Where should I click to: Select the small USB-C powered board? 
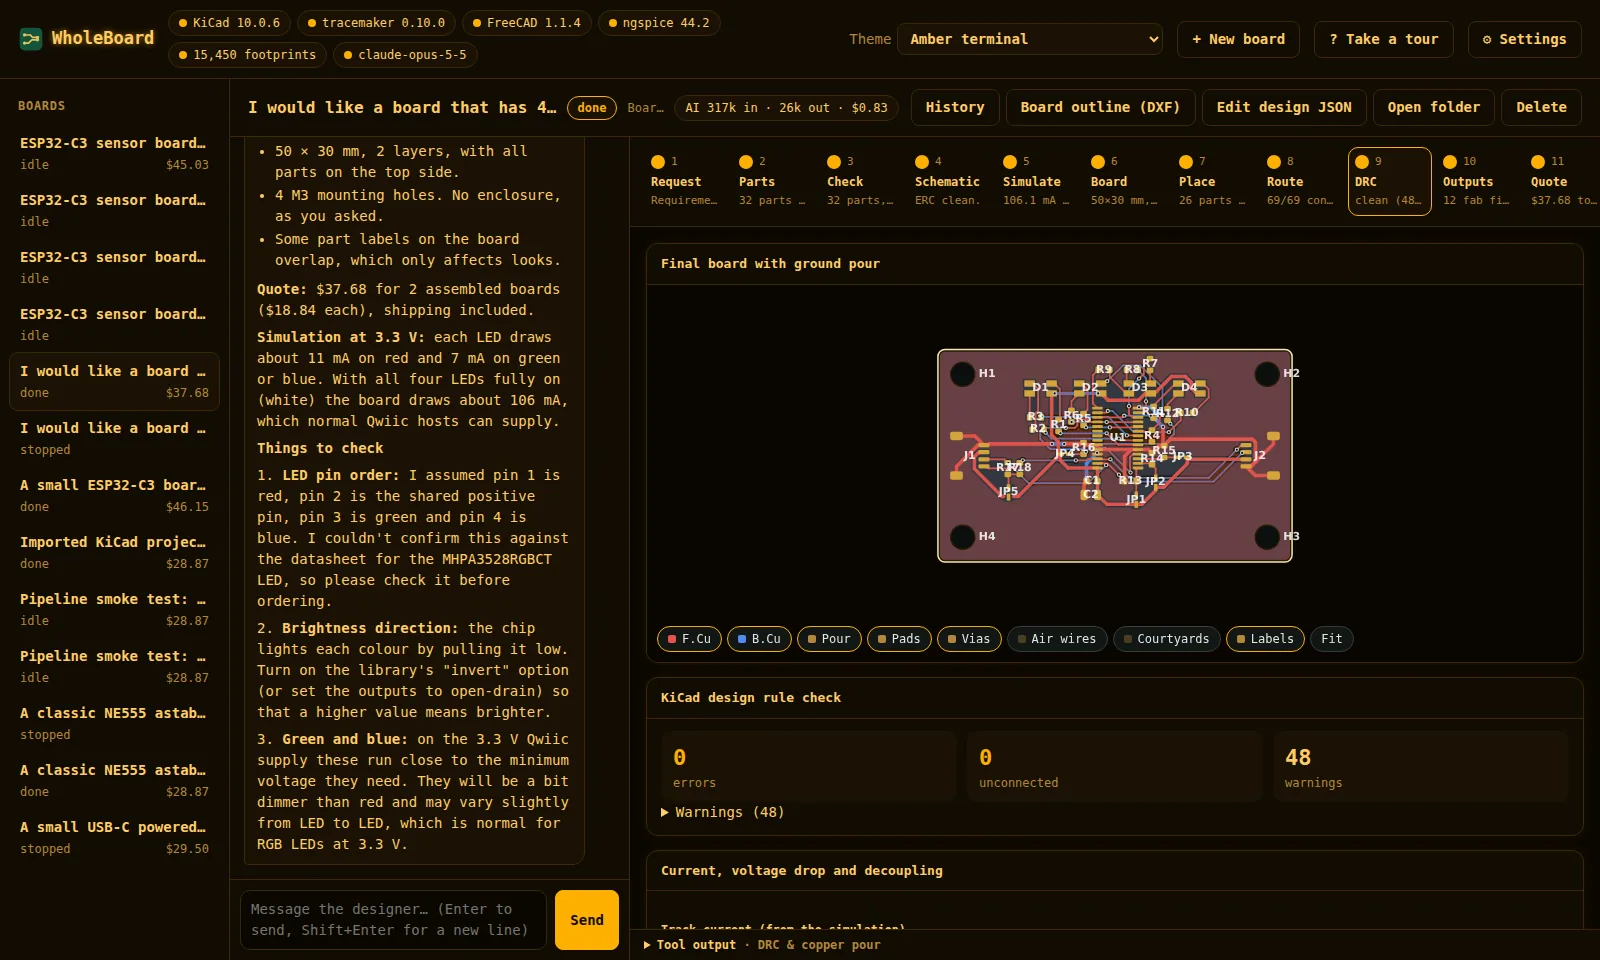click(114, 837)
